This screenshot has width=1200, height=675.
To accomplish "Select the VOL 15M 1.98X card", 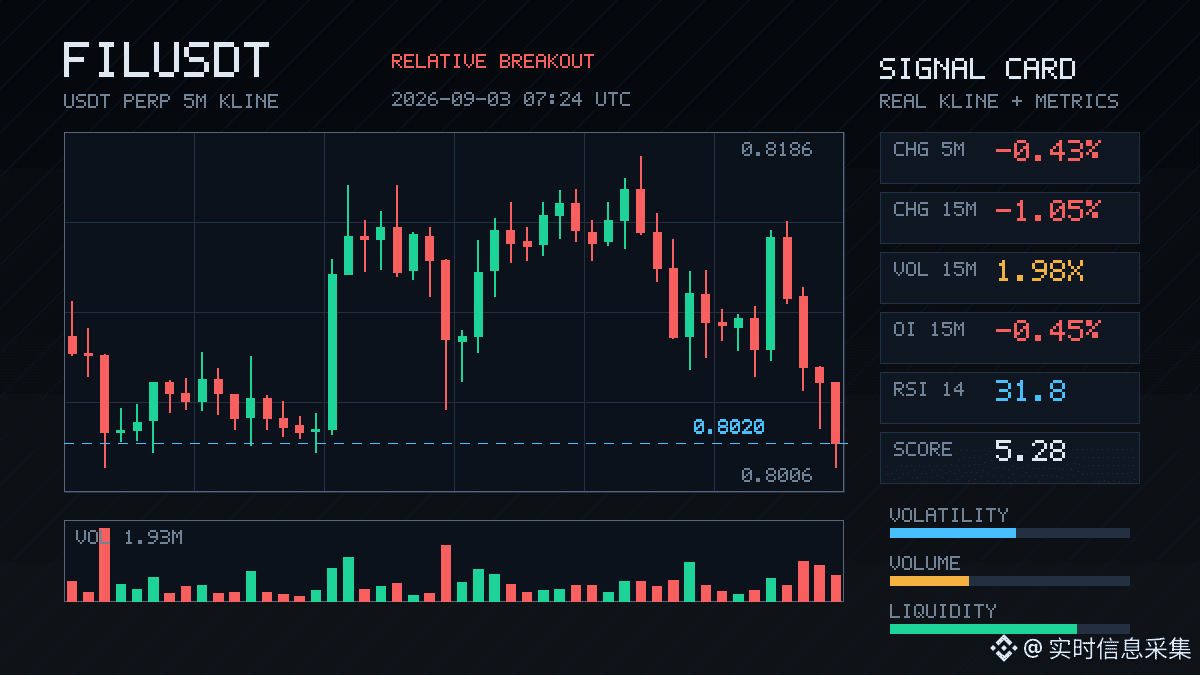I will point(1009,278).
